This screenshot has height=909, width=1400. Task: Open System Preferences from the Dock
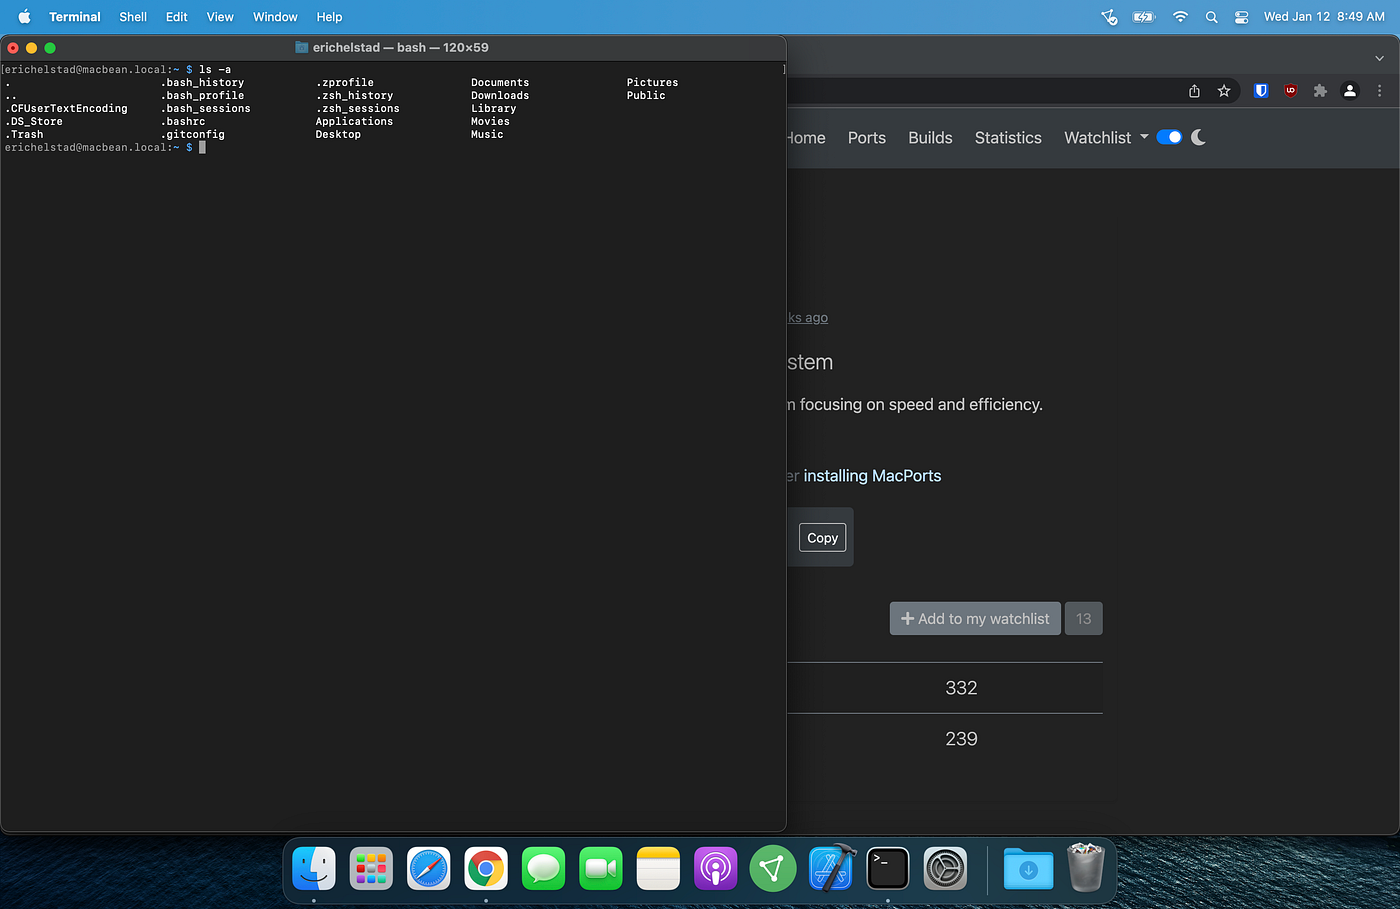click(945, 868)
